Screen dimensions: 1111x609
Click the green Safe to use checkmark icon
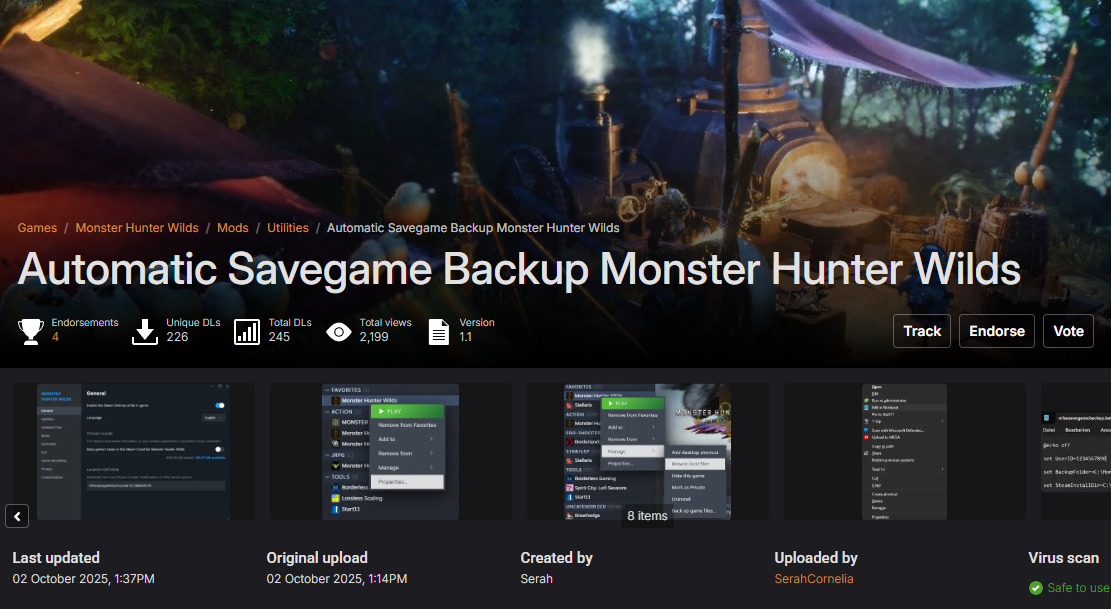tap(1036, 588)
